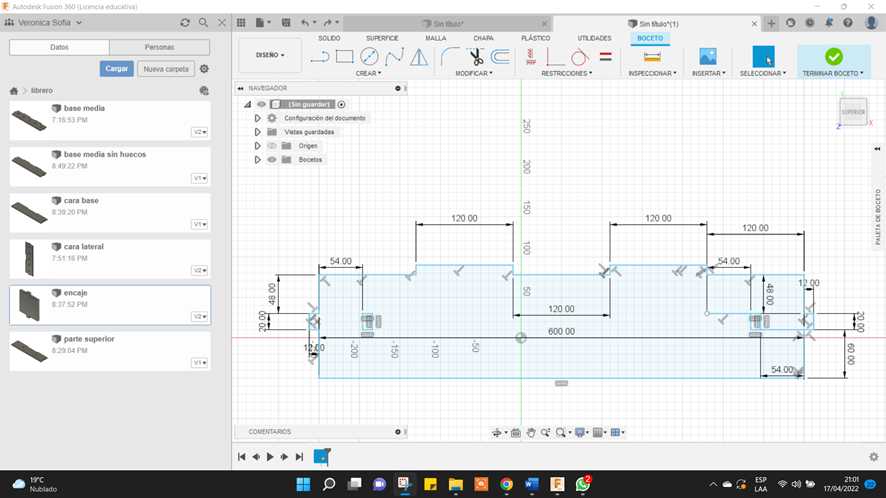Click the Redo arrow
The image size is (886, 498).
(328, 23)
